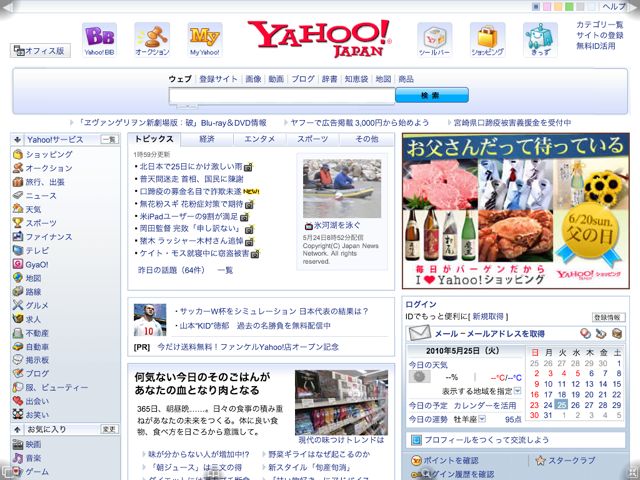Open 天気 from the sidebar
Screen dimensions: 640x480
pyautogui.click(x=33, y=209)
